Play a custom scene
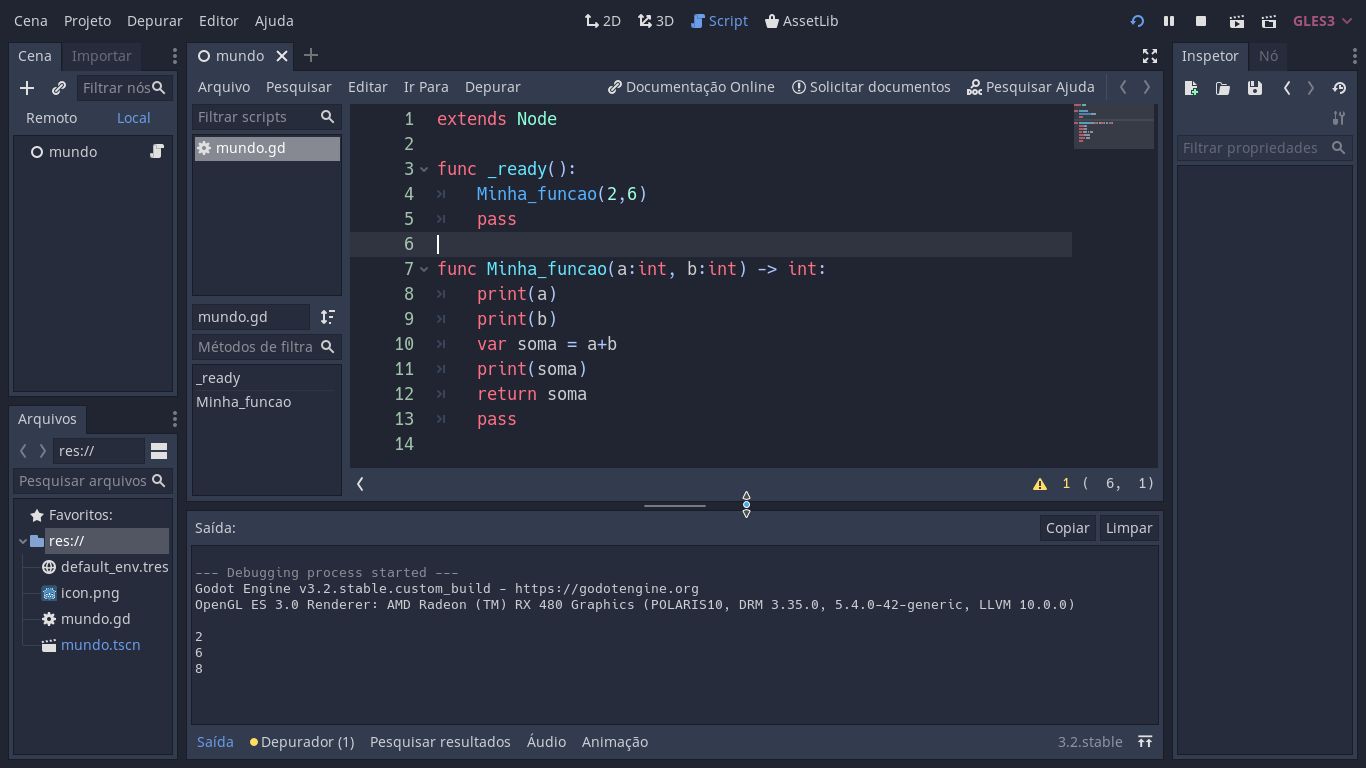Screen dimensions: 1366x768 point(1269,21)
